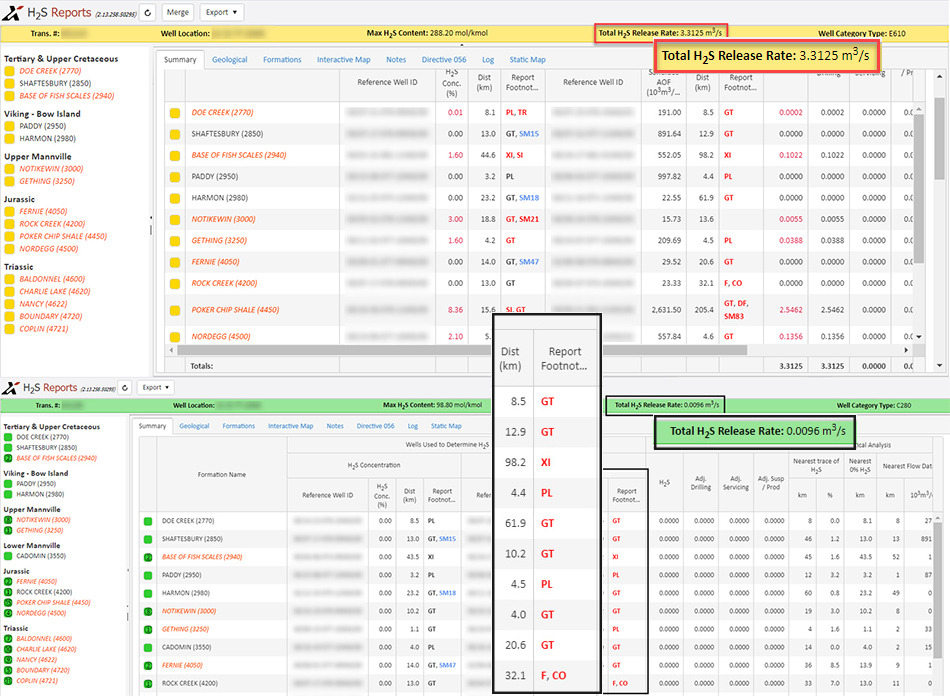Viewport: 950px width, 696px height.
Task: Collapse the left formation panel with the splitter arrow
Action: (151, 217)
